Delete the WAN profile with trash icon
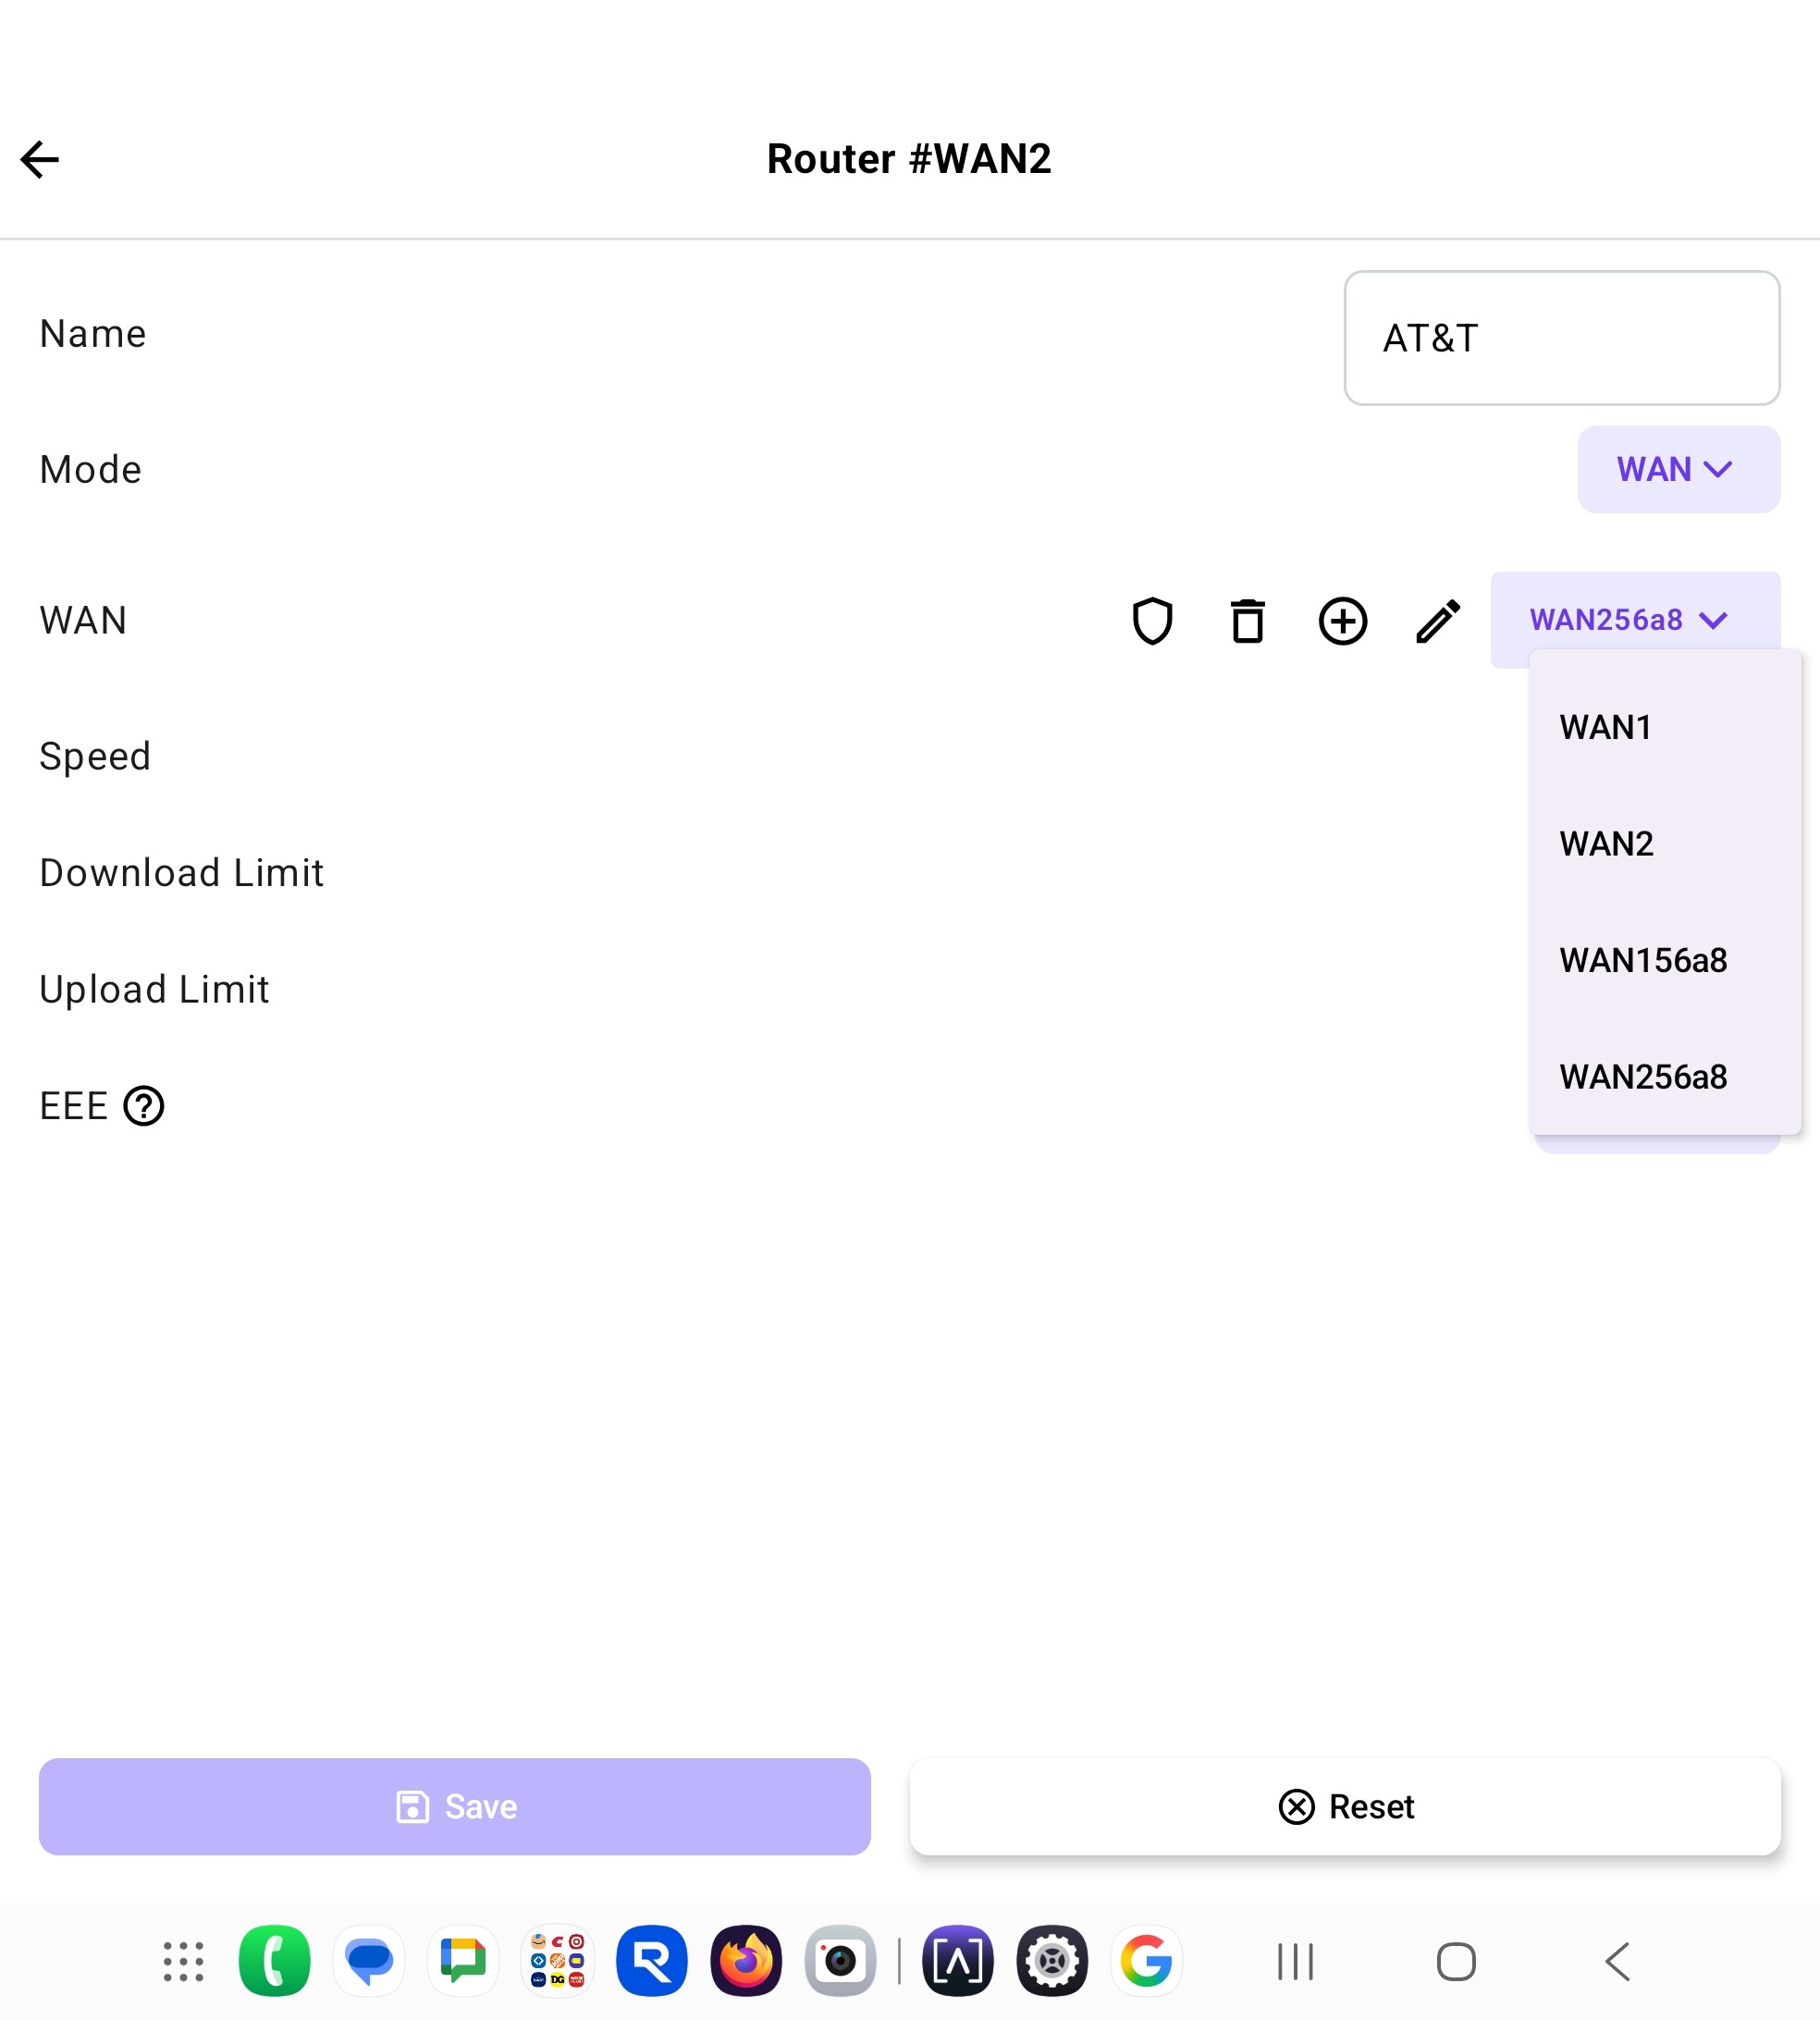Screen dimensions: 1820x2020 [1247, 621]
